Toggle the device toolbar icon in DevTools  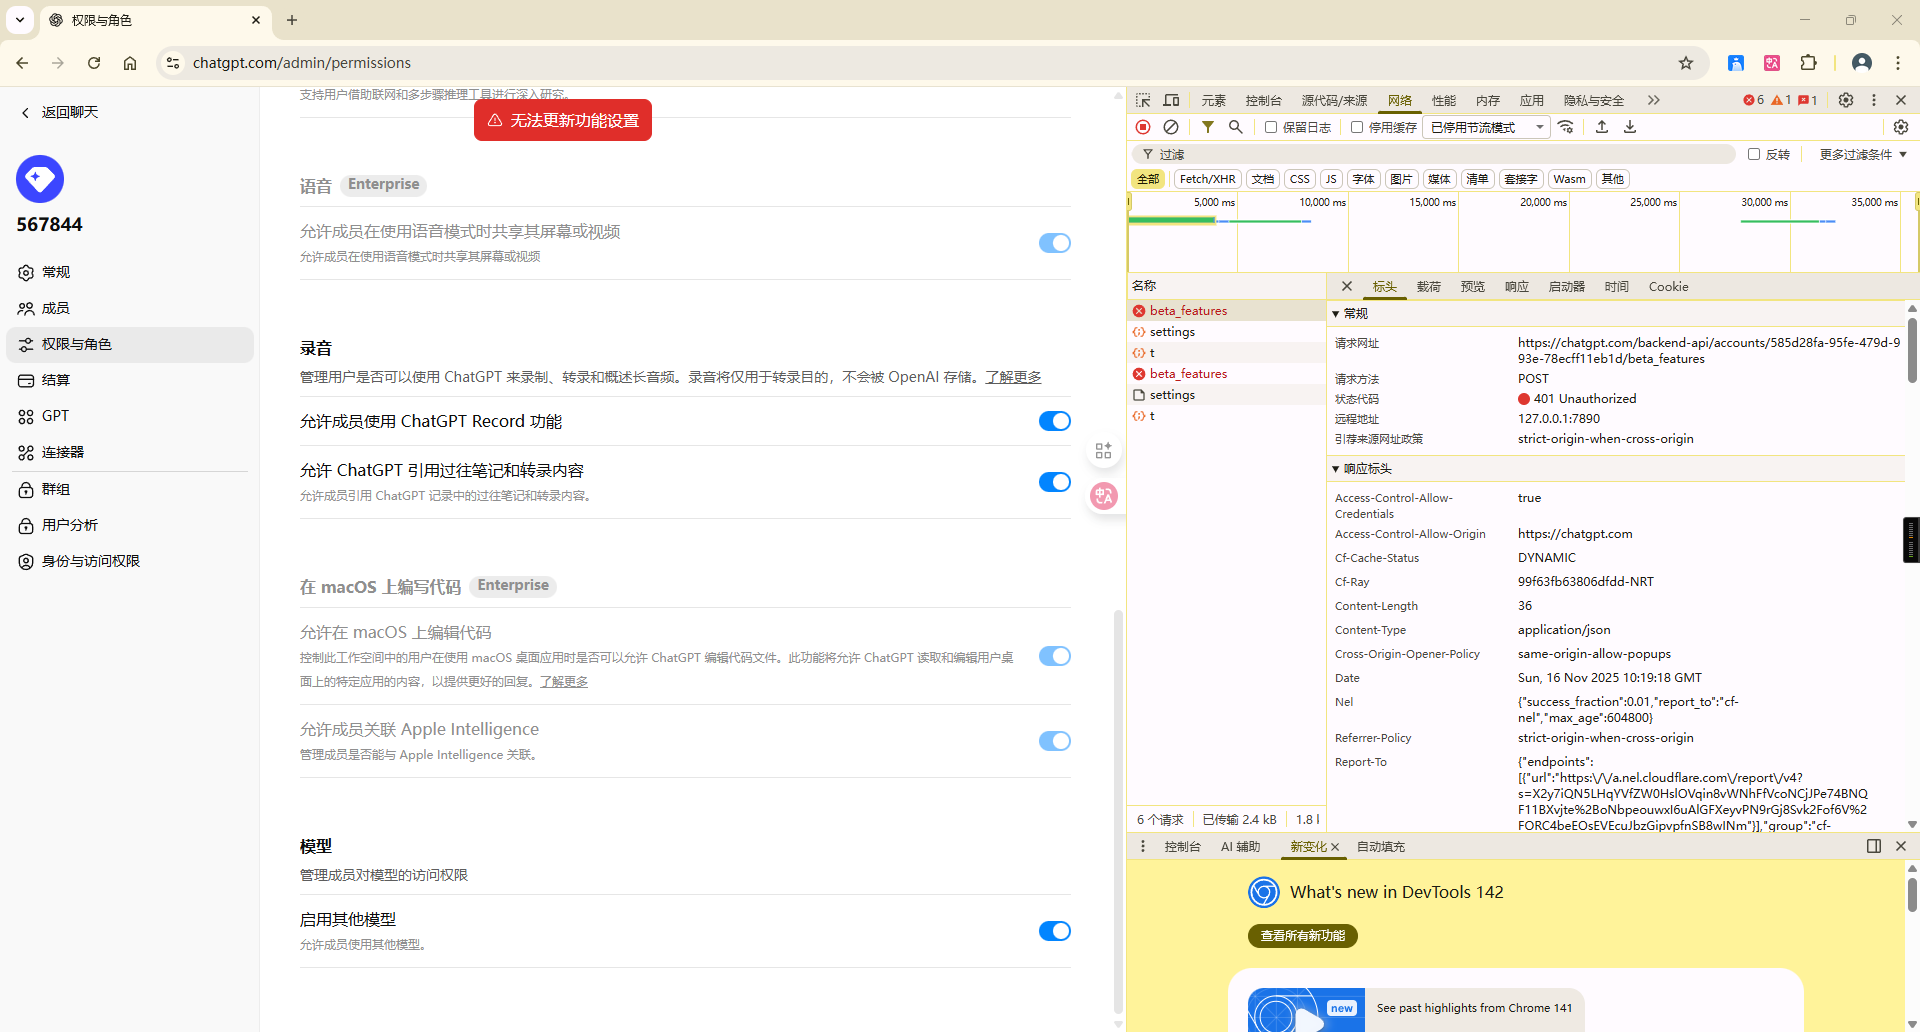(1171, 100)
